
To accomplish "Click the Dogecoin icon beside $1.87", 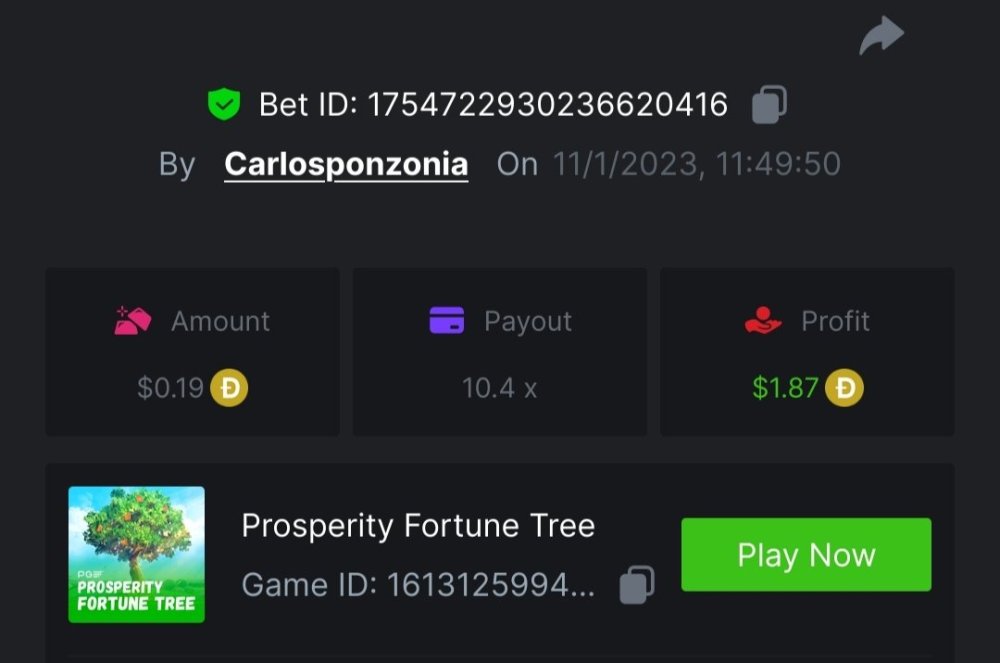I will tap(845, 388).
